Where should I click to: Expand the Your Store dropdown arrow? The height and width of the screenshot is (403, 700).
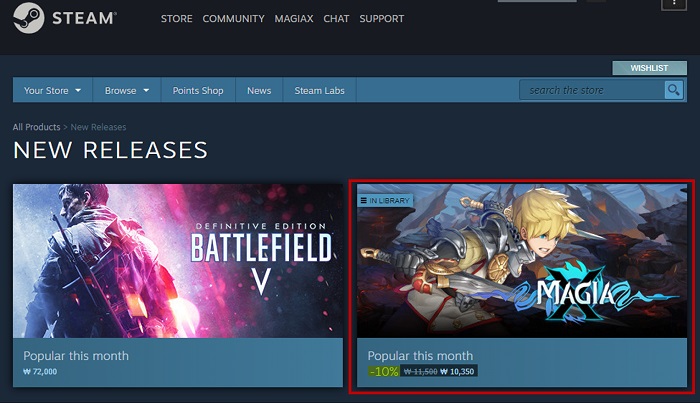coord(78,90)
